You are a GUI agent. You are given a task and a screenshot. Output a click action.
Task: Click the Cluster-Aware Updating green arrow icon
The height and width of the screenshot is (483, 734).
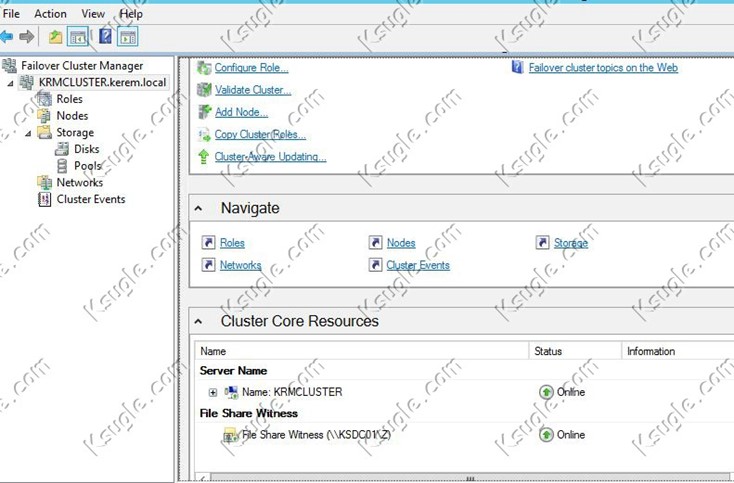tap(204, 156)
